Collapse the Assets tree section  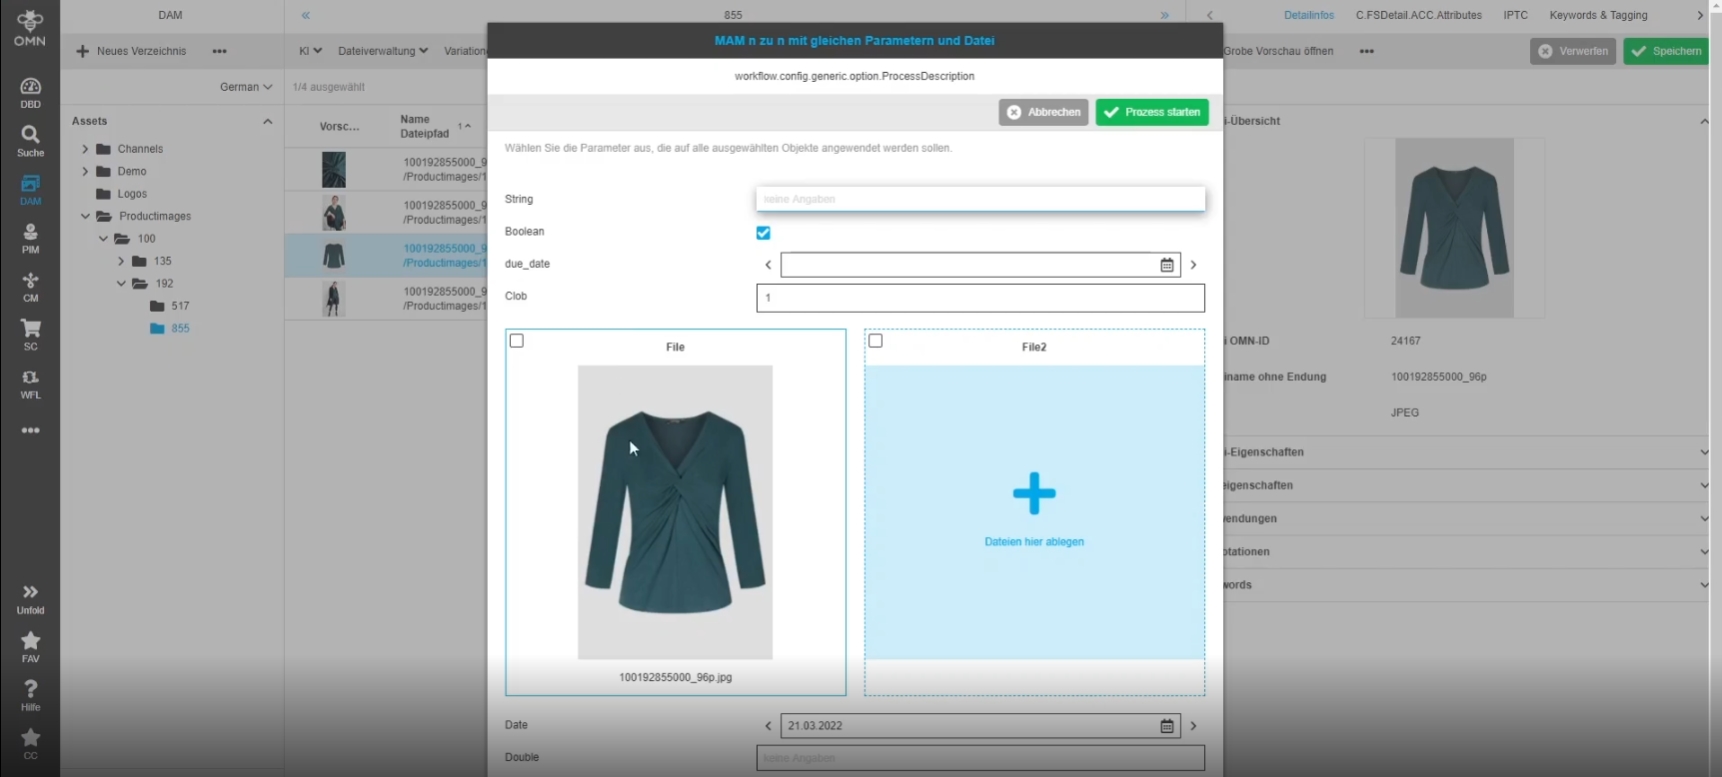coord(267,121)
